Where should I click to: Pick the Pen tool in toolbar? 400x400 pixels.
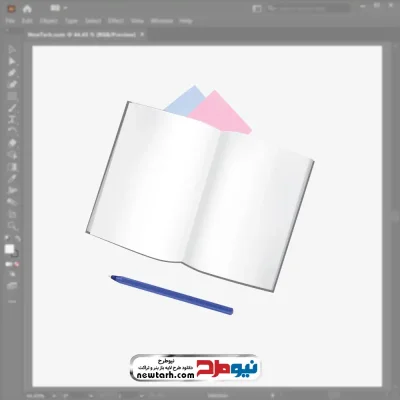coord(12,73)
